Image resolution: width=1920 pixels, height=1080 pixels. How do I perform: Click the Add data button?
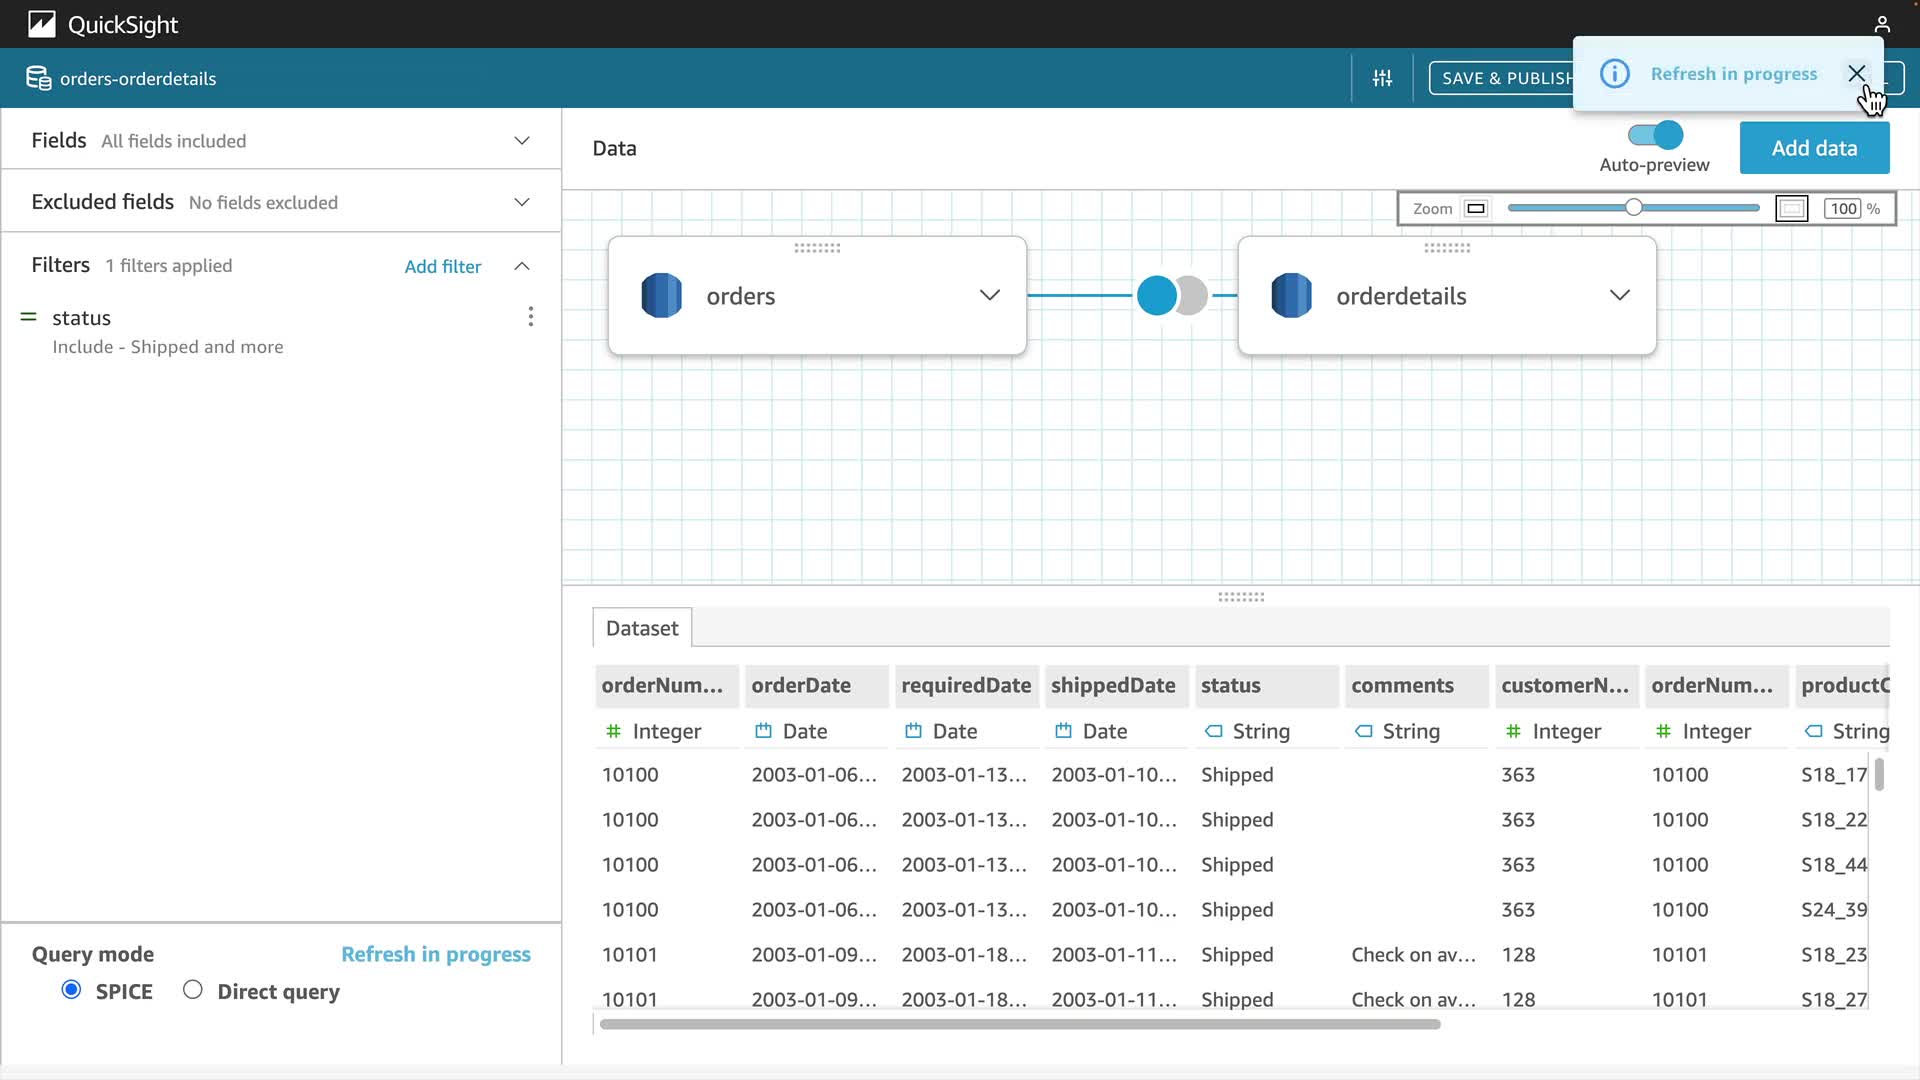pyautogui.click(x=1814, y=148)
